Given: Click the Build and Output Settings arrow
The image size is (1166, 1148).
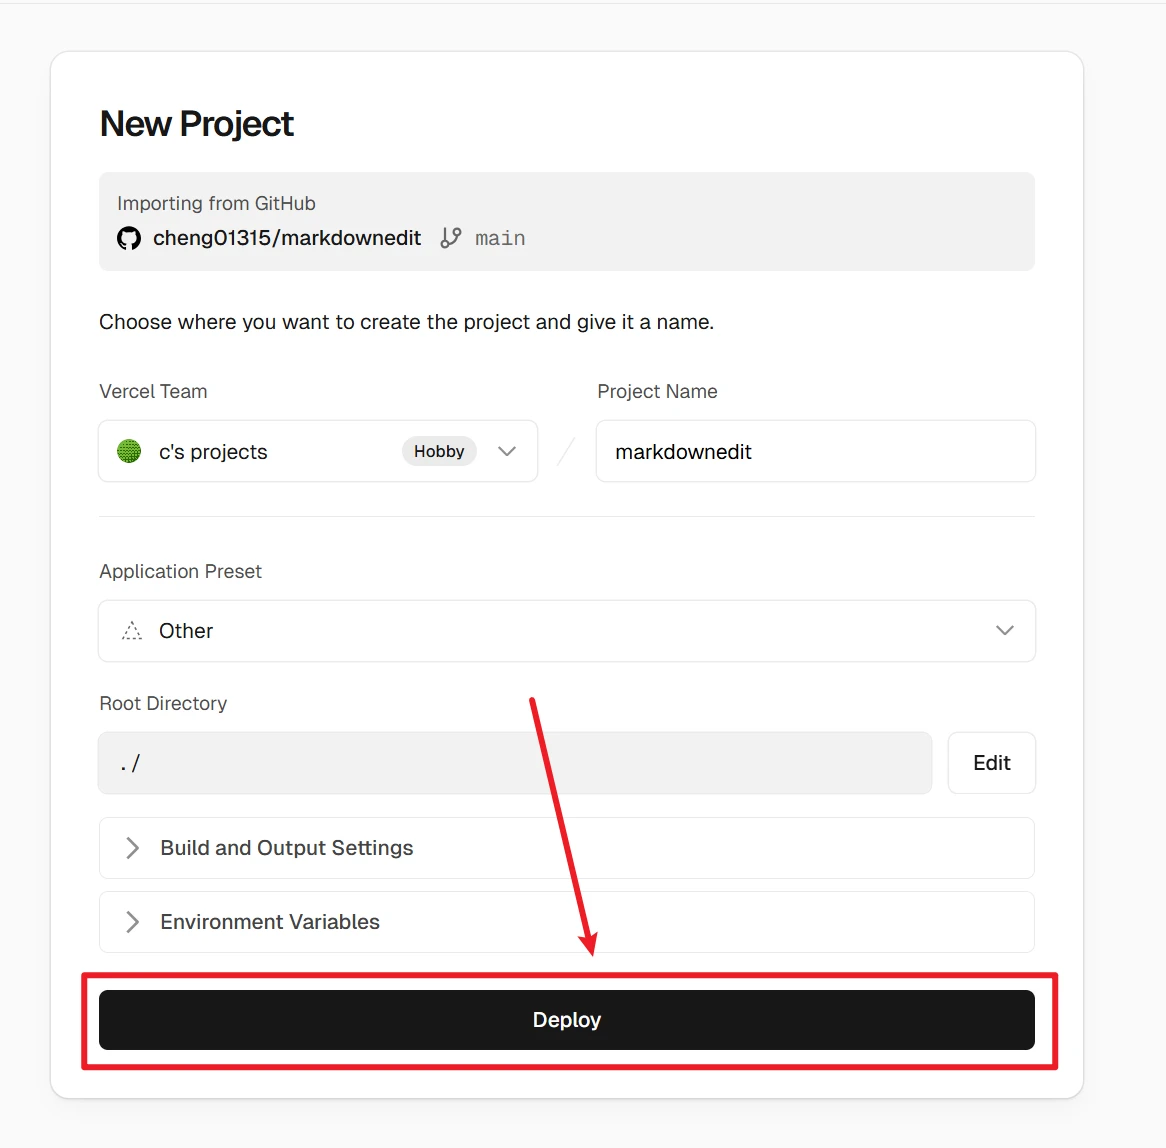Looking at the screenshot, I should point(132,848).
